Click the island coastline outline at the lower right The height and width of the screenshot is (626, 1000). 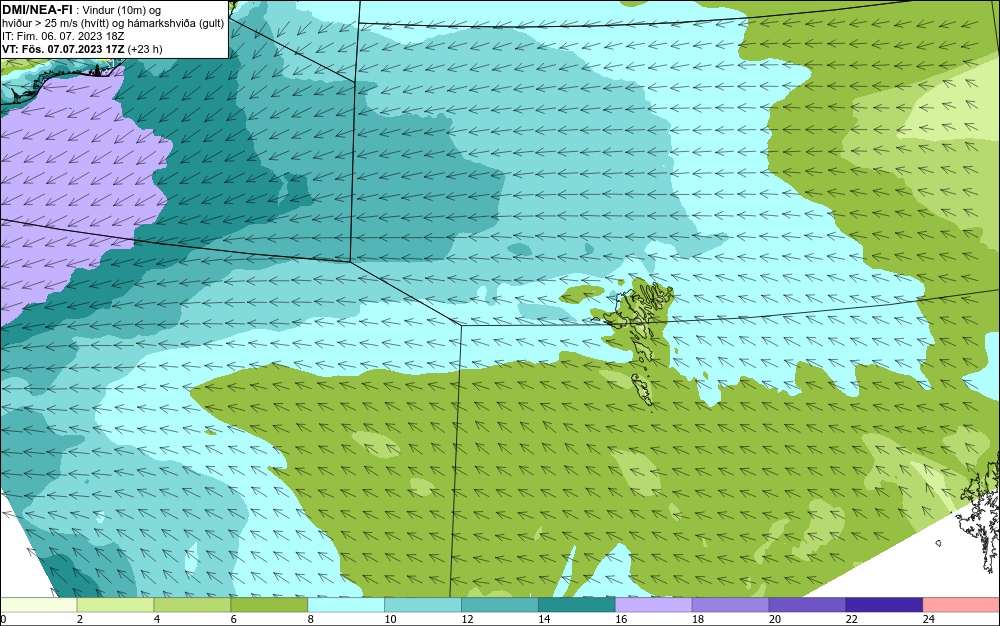pyautogui.click(x=980, y=513)
